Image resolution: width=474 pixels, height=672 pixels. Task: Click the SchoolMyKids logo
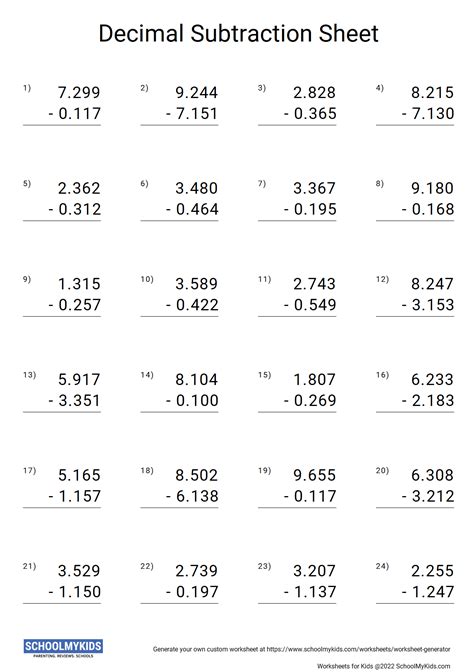click(63, 648)
